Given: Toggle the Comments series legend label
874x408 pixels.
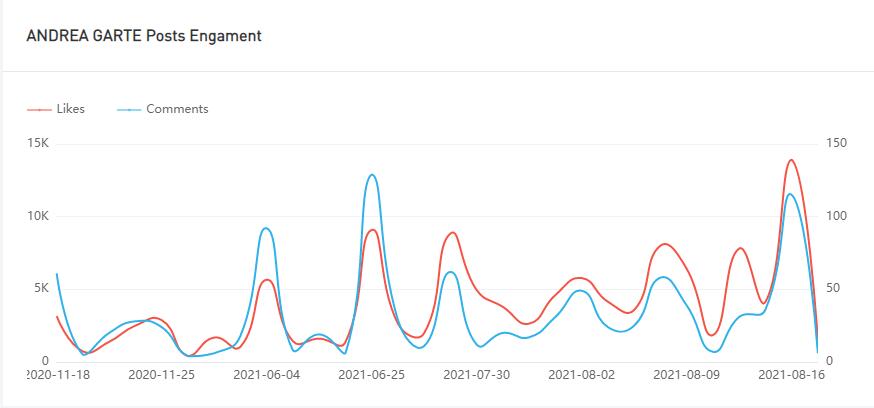Looking at the screenshot, I should (x=177, y=109).
